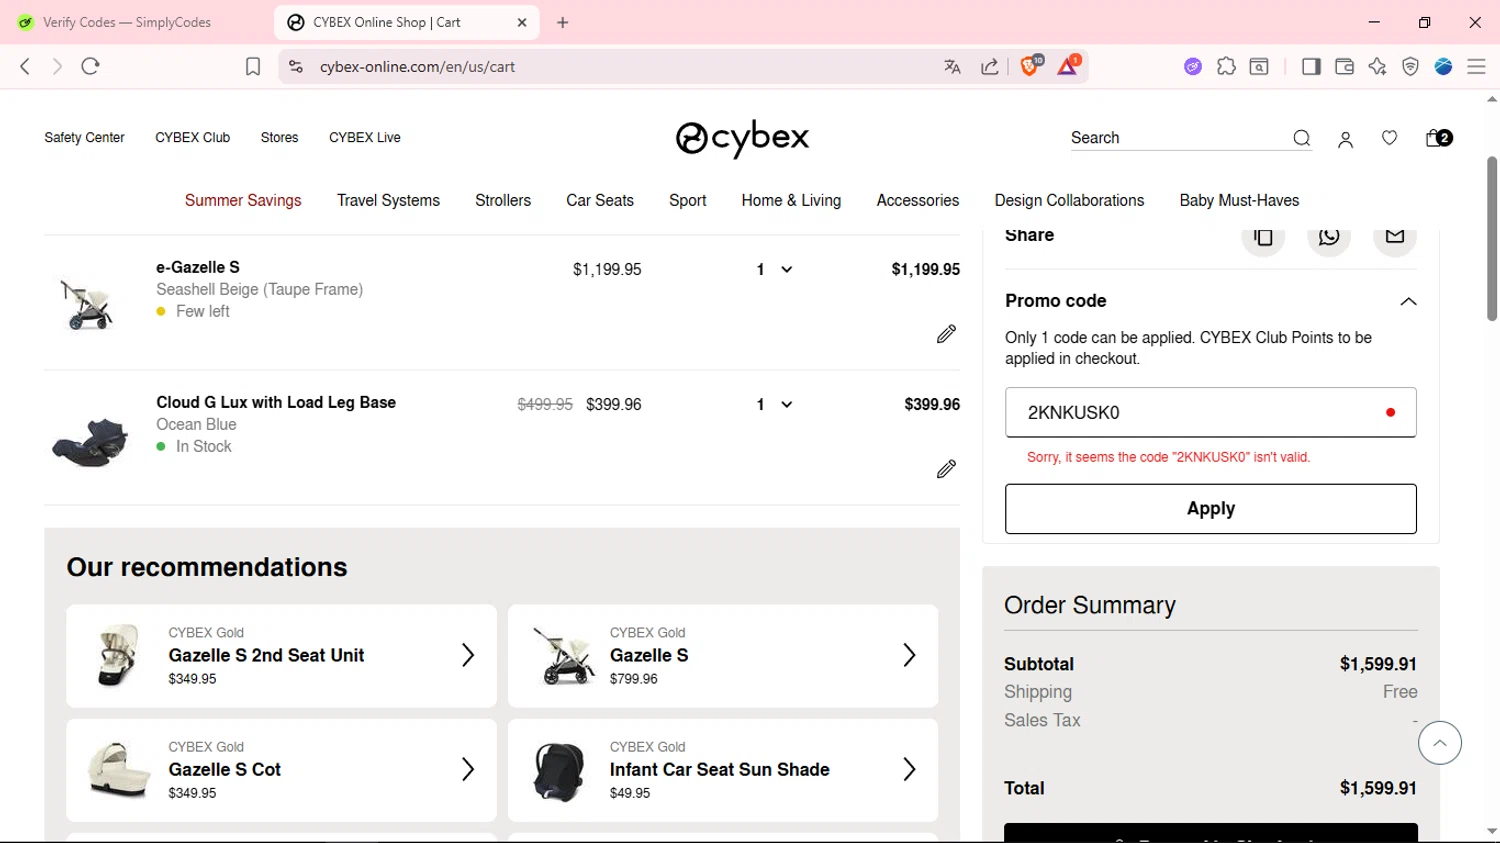Go to the CYBEX Club link
Image resolution: width=1500 pixels, height=843 pixels.
[x=192, y=138]
